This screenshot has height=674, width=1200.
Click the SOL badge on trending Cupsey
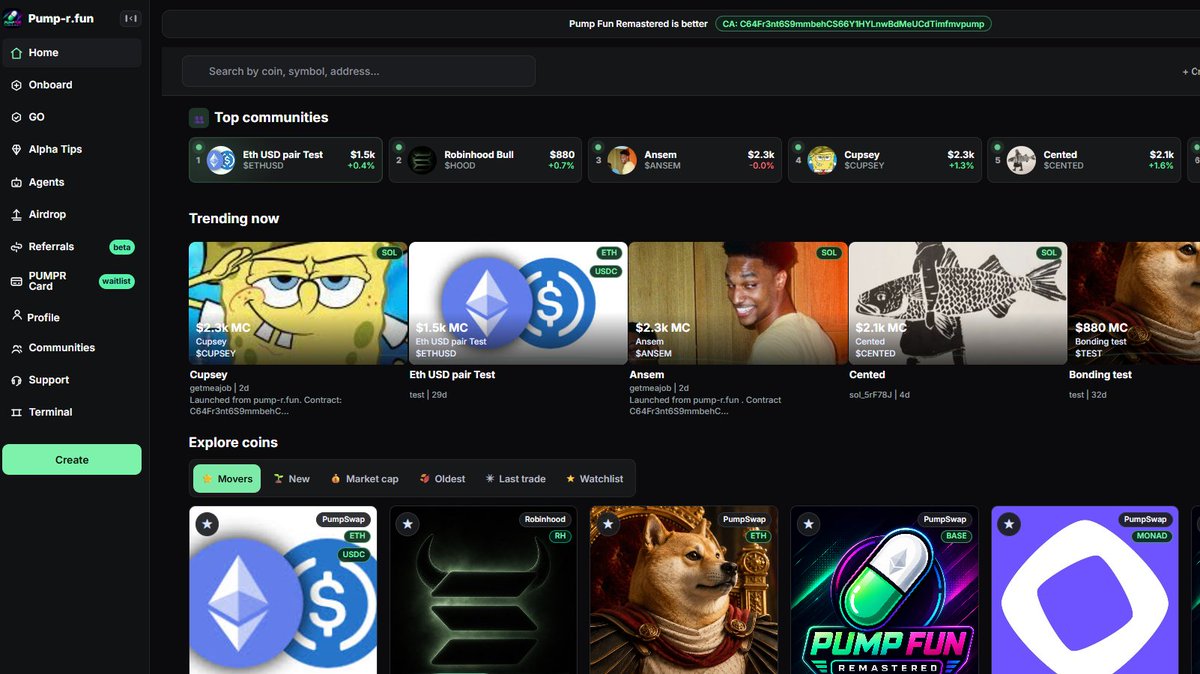[389, 253]
